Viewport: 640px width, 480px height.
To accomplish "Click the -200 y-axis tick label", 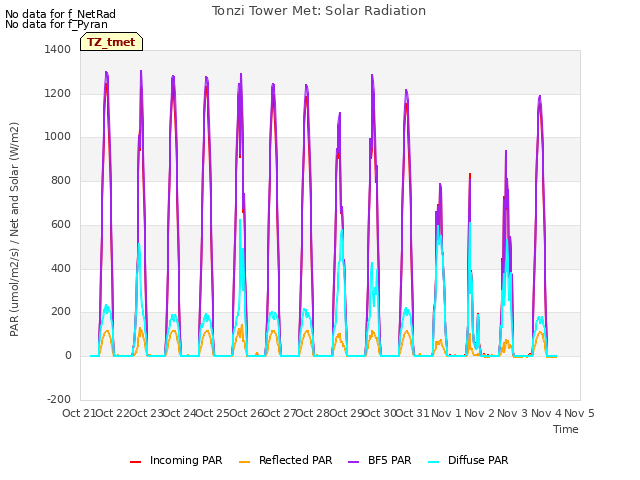I will [x=59, y=399].
